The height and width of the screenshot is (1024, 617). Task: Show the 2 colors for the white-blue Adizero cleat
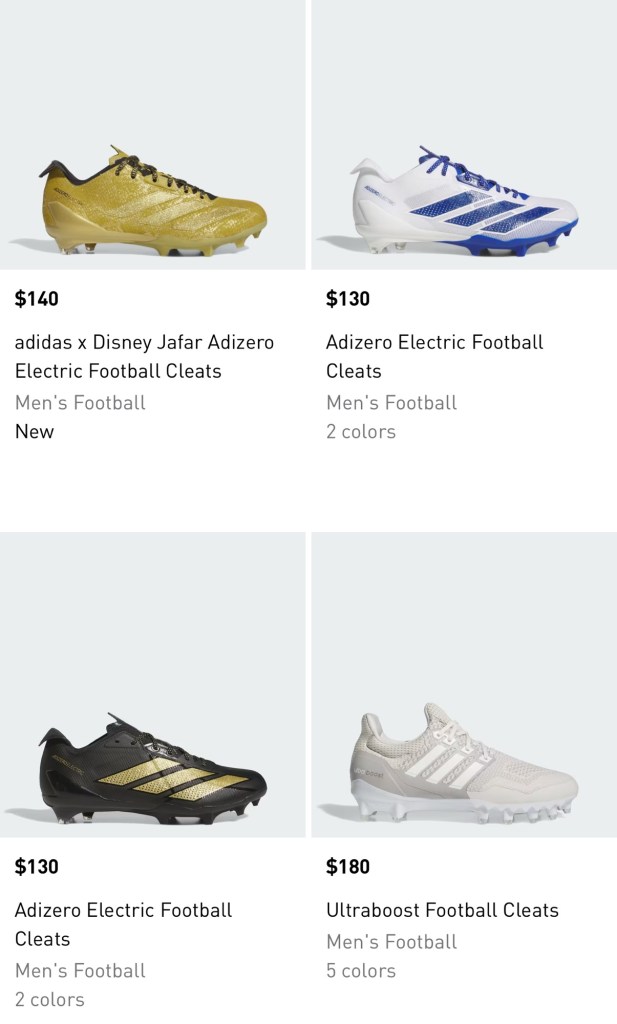[361, 432]
